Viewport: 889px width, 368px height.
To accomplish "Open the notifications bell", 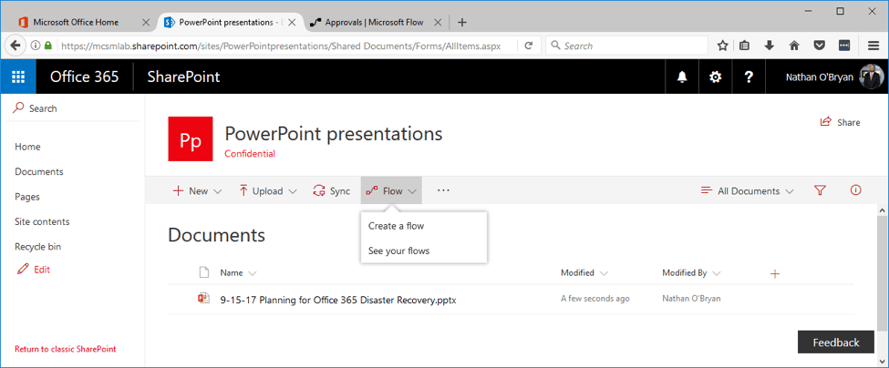I will 682,78.
